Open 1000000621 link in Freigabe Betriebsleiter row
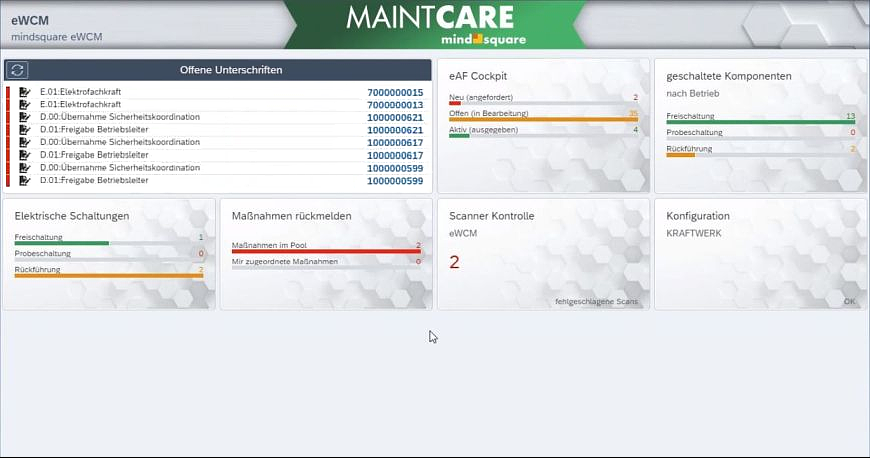The image size is (870, 458). [395, 130]
